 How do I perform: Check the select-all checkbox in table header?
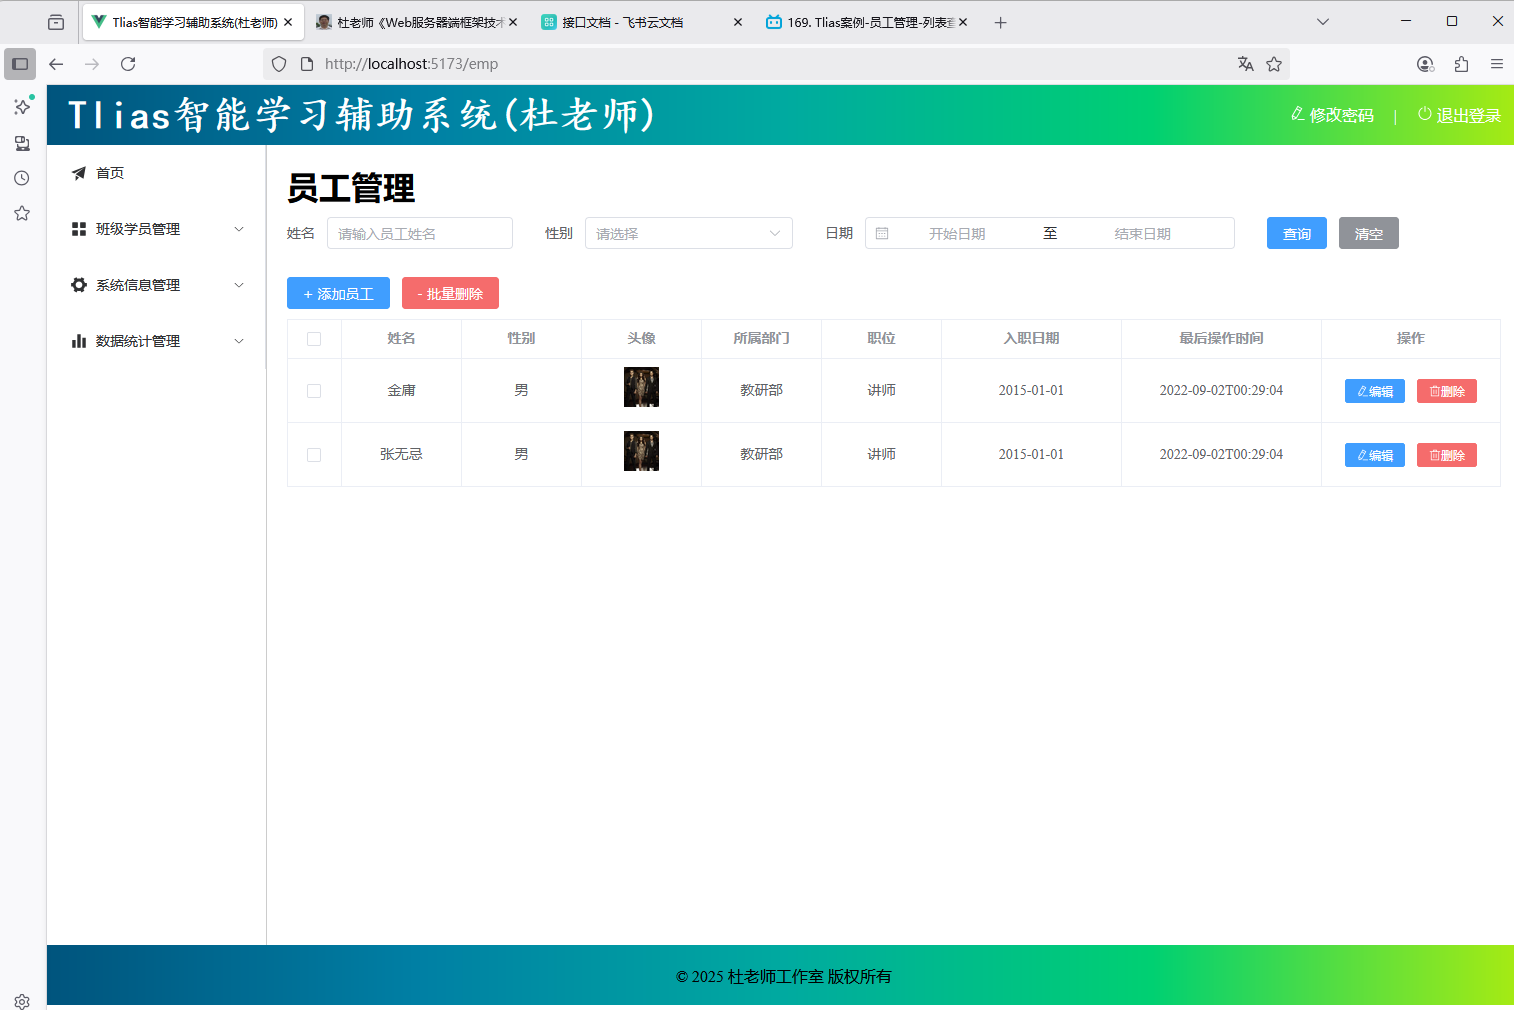point(314,339)
